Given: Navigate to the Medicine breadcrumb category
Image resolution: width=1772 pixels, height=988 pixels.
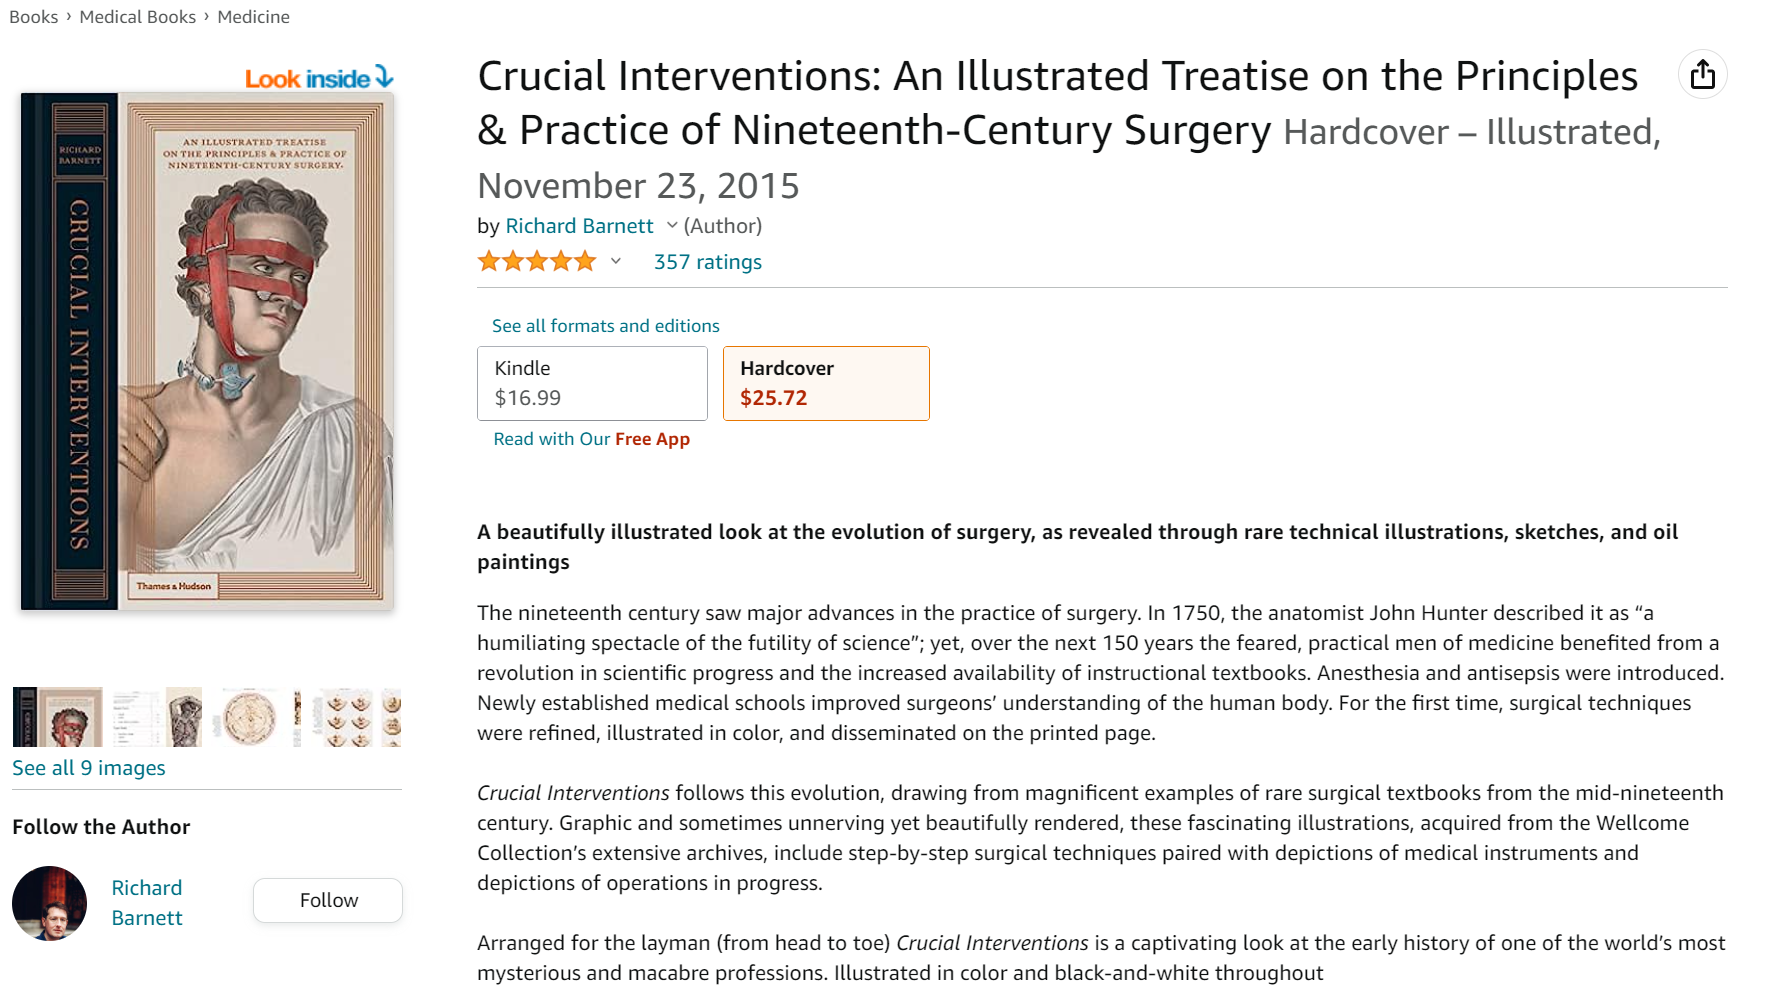Looking at the screenshot, I should click(253, 17).
